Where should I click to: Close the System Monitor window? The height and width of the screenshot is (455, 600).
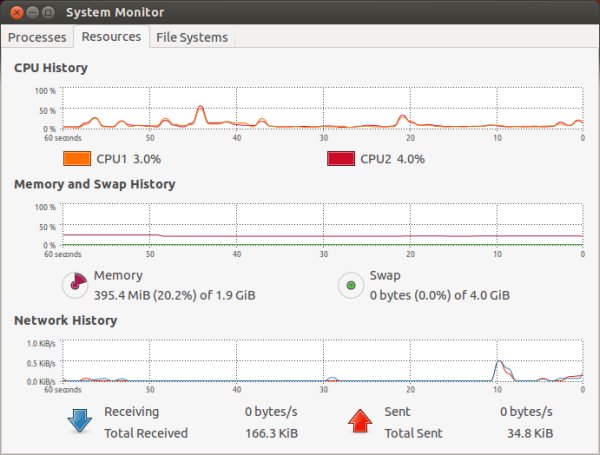13,12
